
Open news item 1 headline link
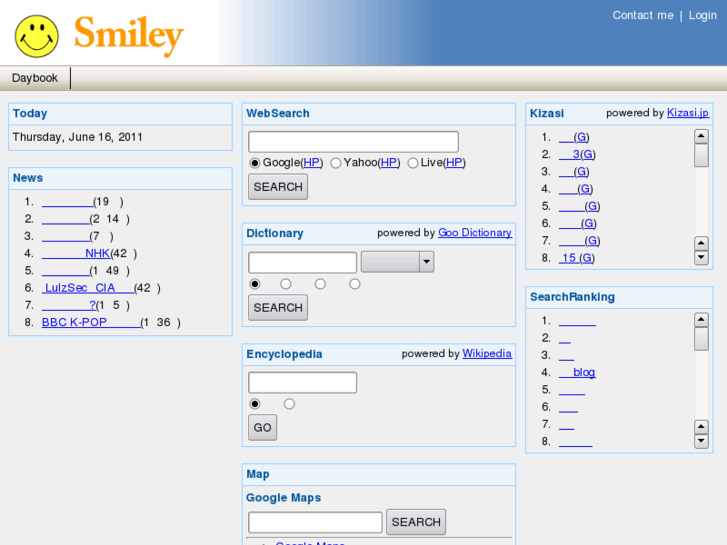(x=67, y=202)
